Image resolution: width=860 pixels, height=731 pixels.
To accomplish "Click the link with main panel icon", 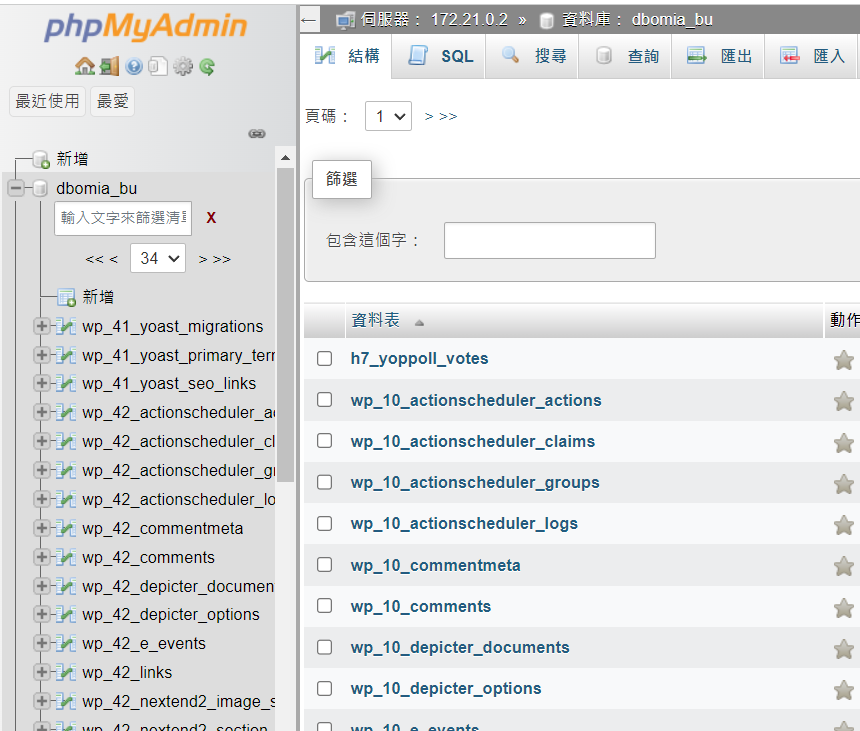I will click(x=257, y=133).
